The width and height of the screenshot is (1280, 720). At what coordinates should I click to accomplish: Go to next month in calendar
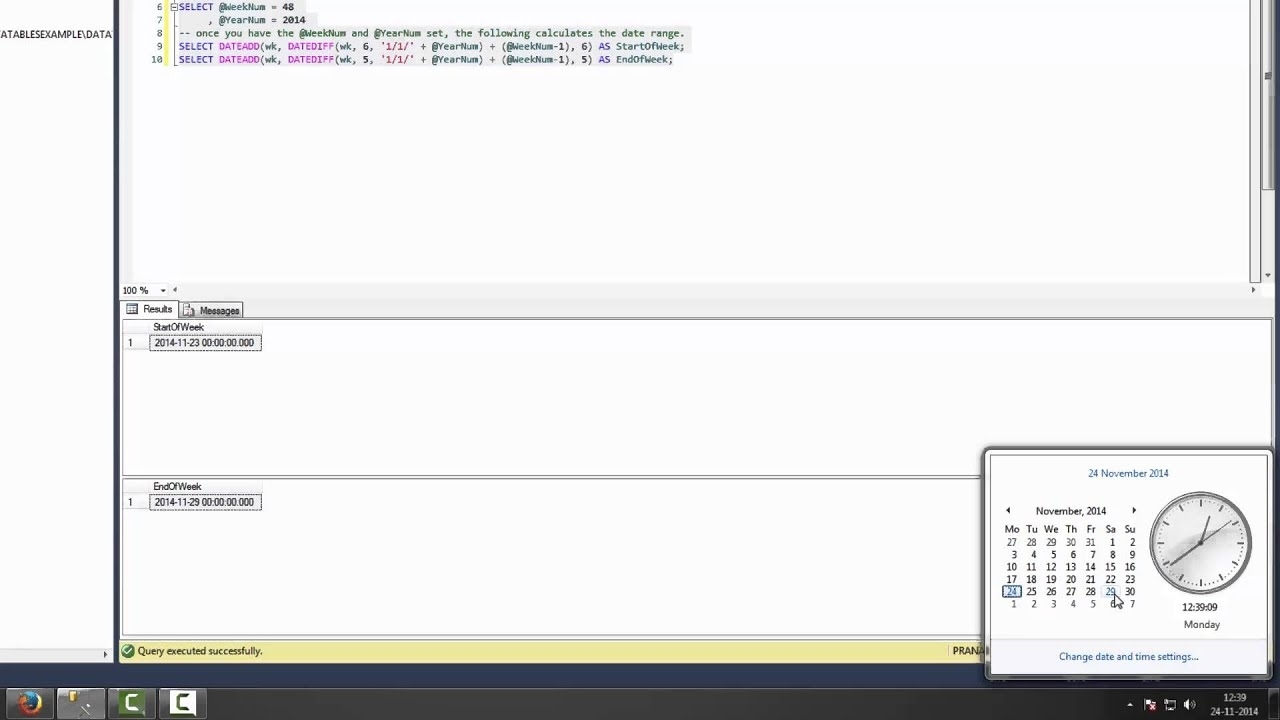(1134, 511)
